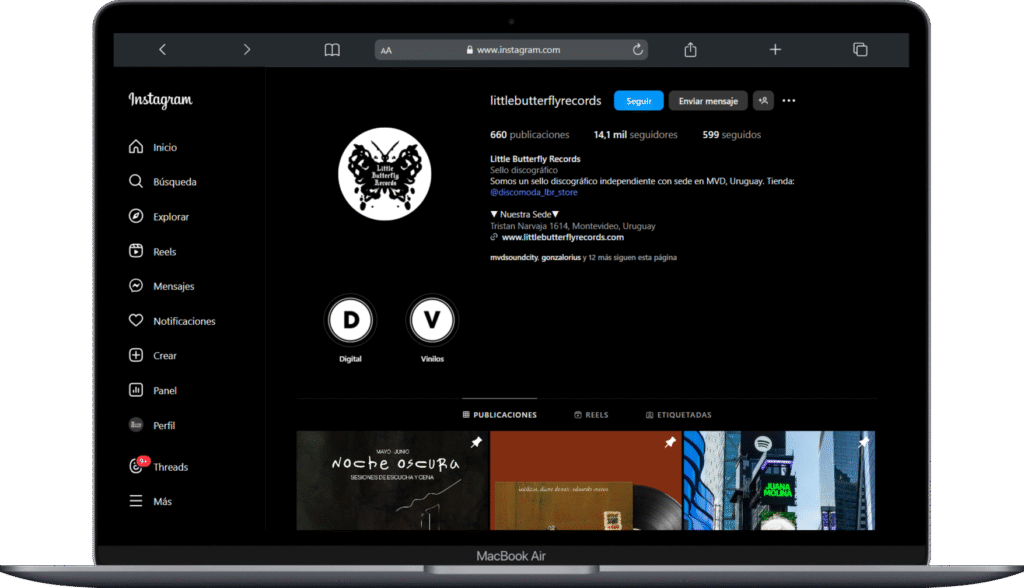
Task: Open the pinned Juana Molina billboard post
Action: (779, 480)
